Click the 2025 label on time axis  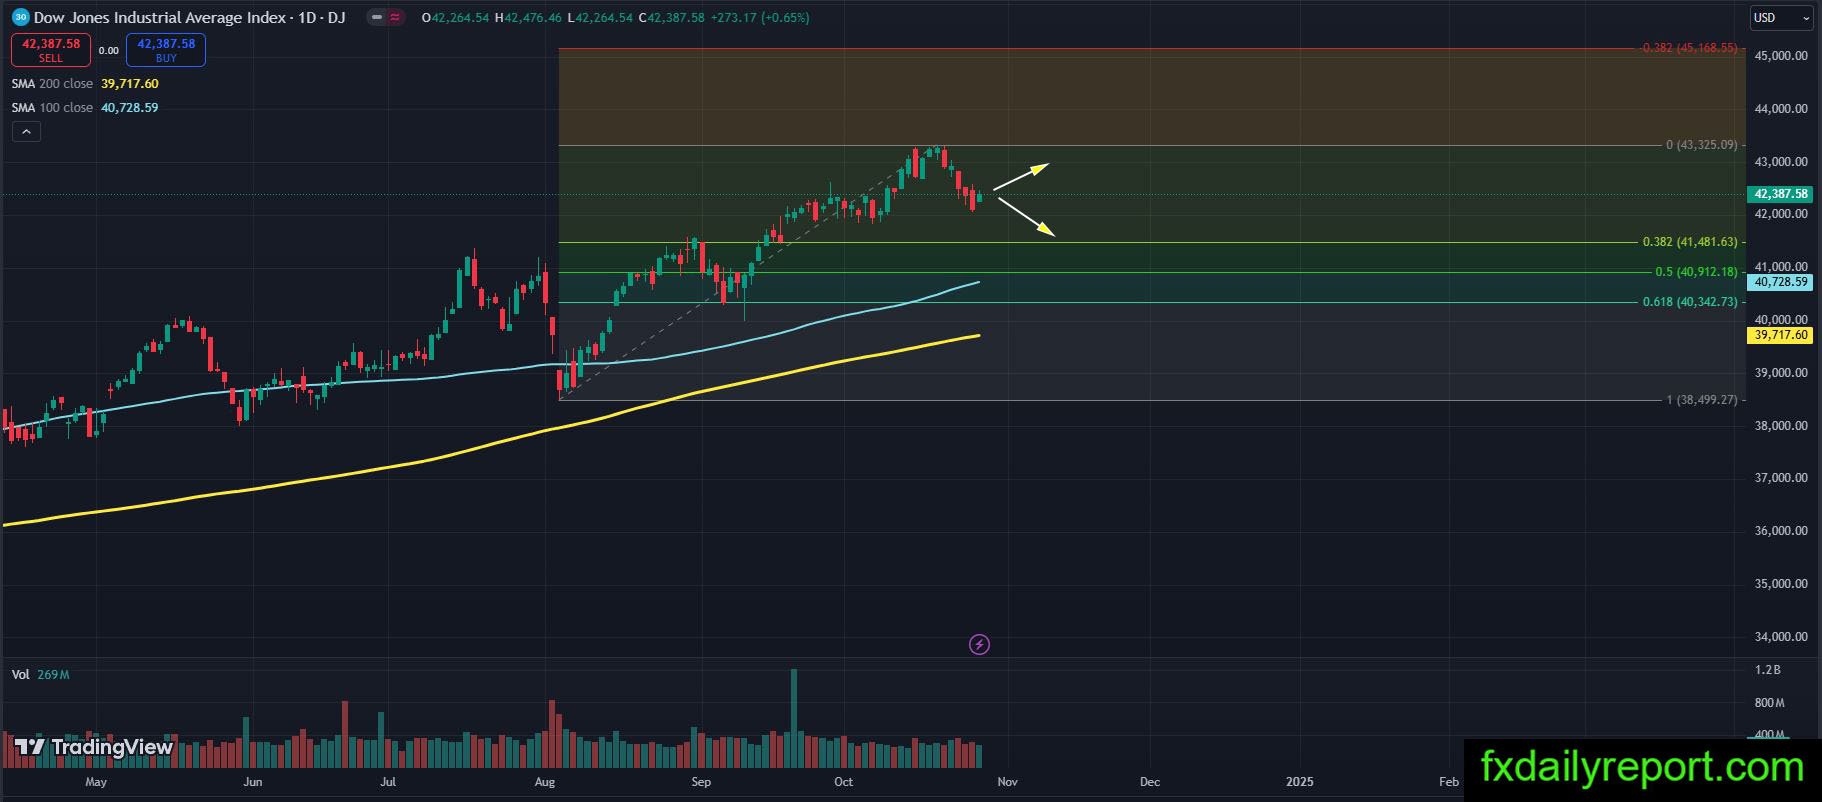(x=1300, y=782)
